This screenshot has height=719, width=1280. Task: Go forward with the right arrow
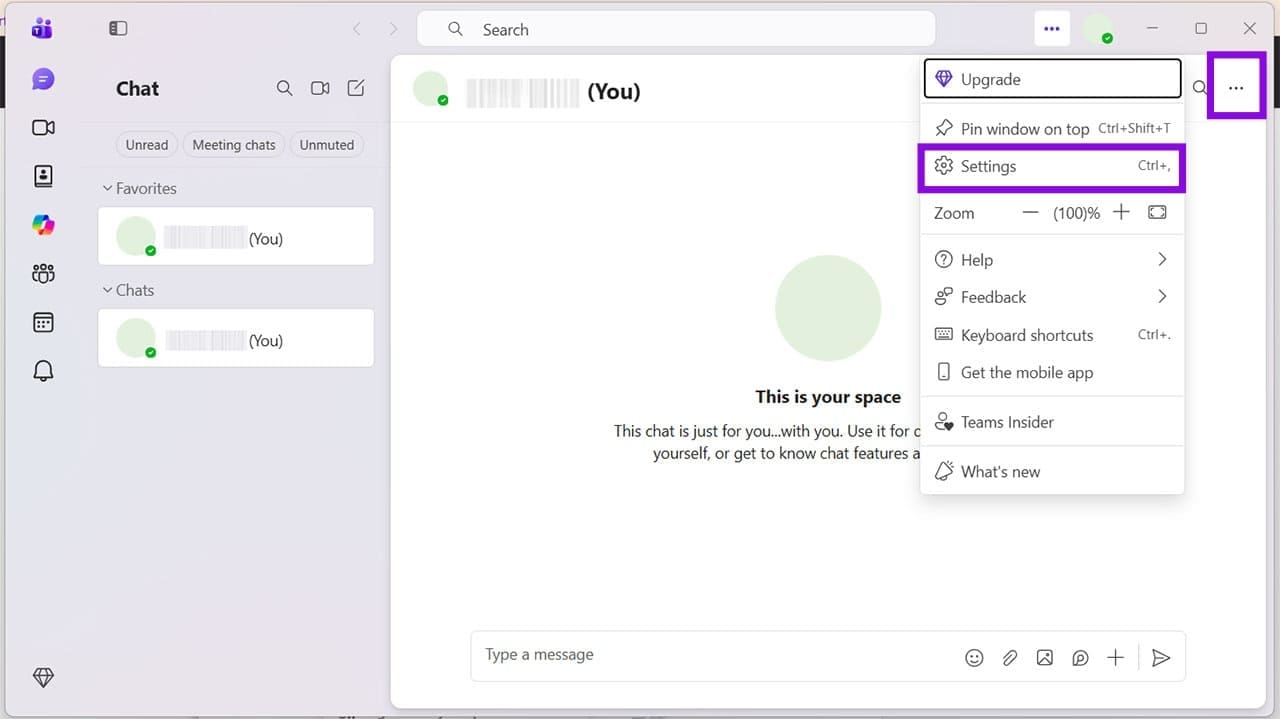[x=393, y=29]
